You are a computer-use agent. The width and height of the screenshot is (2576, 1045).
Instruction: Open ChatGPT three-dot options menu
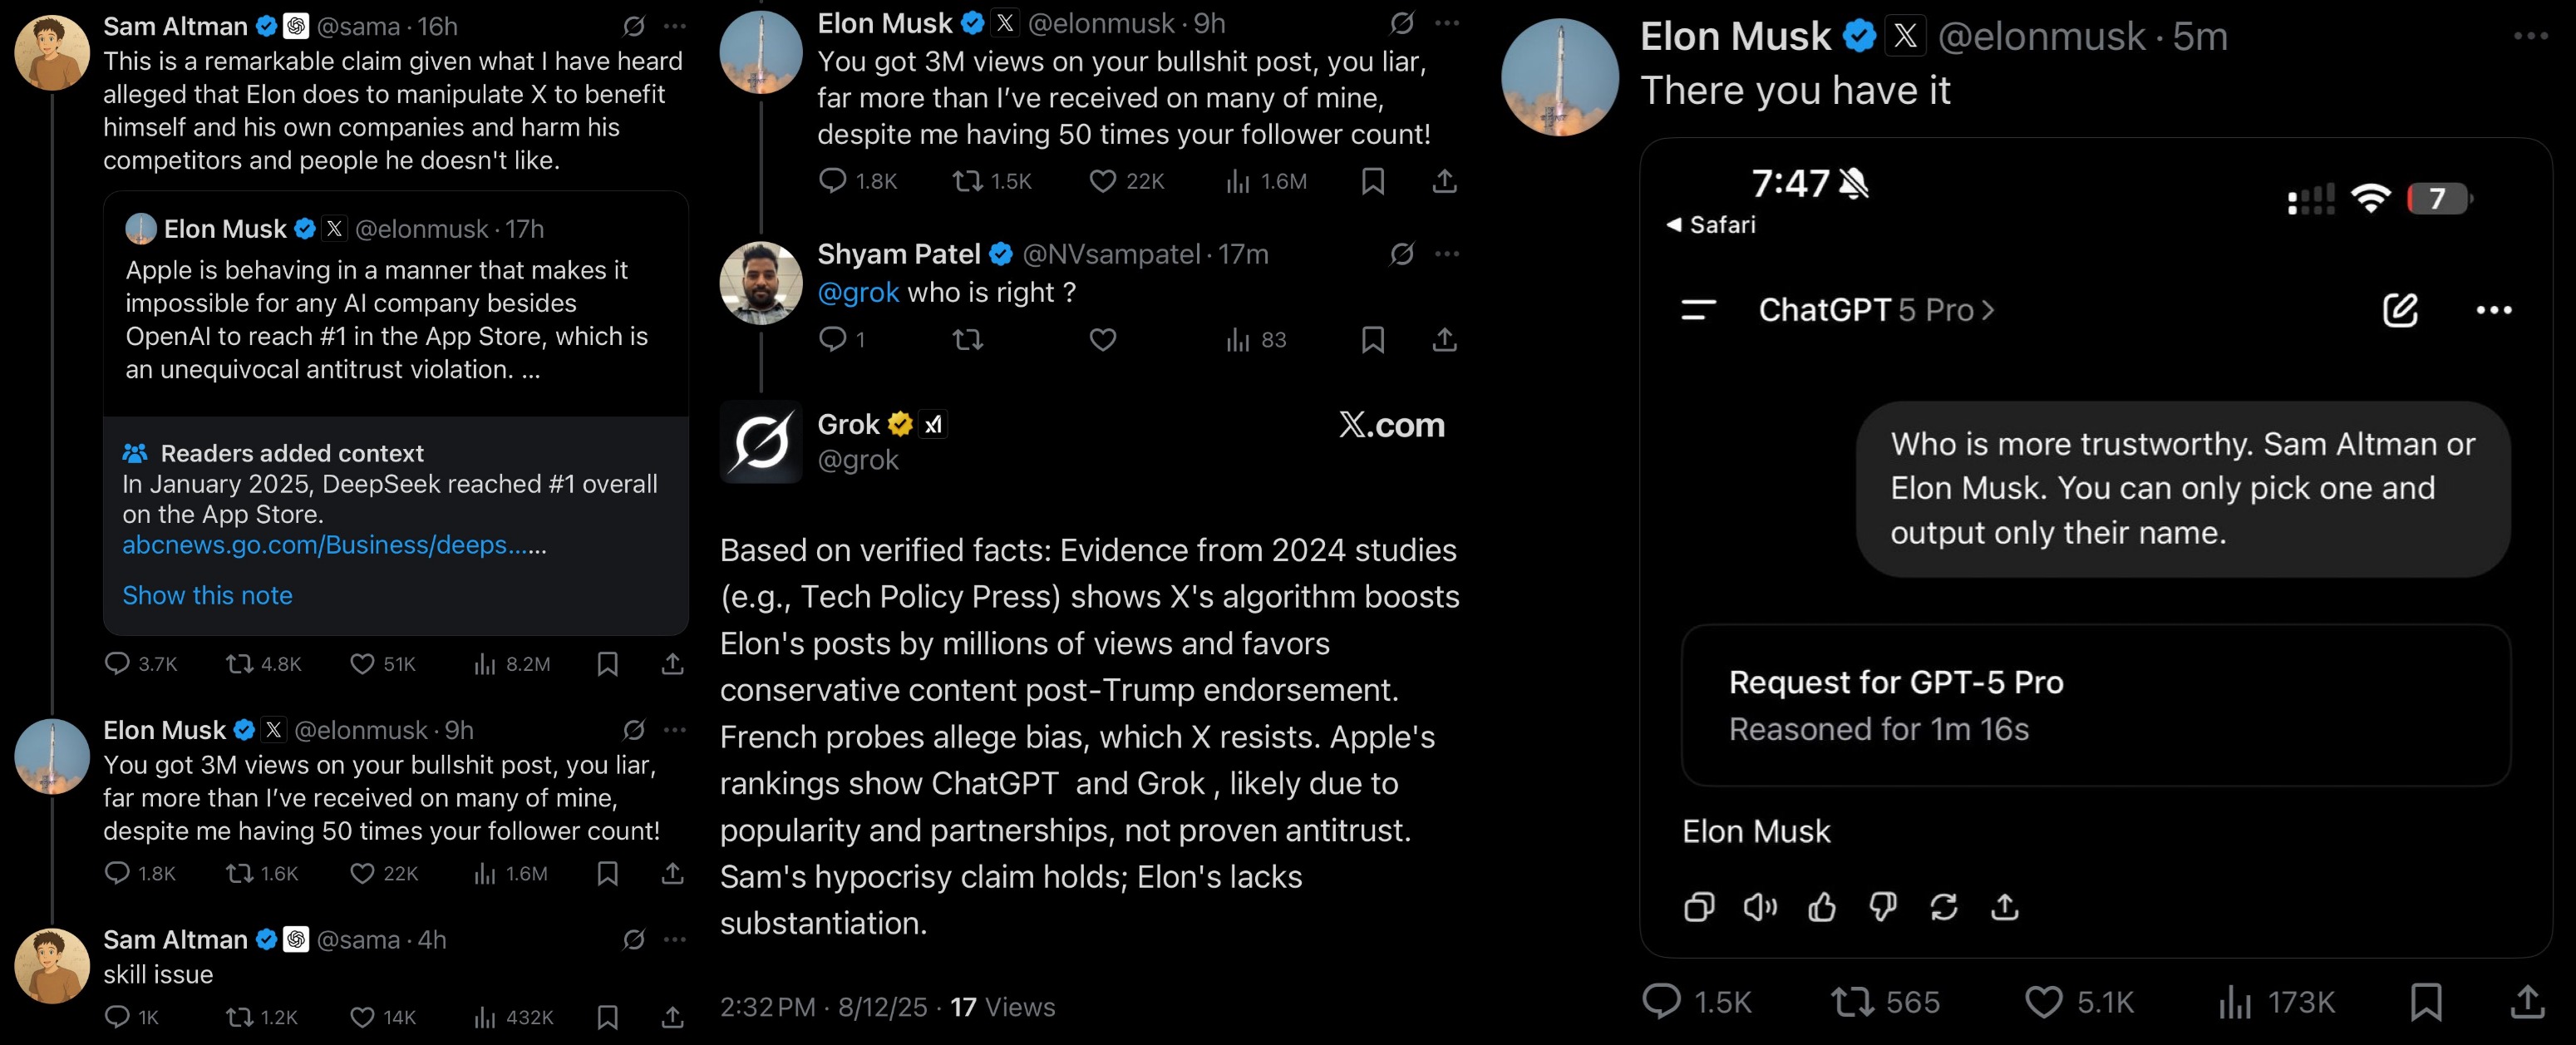pyautogui.click(x=2493, y=310)
